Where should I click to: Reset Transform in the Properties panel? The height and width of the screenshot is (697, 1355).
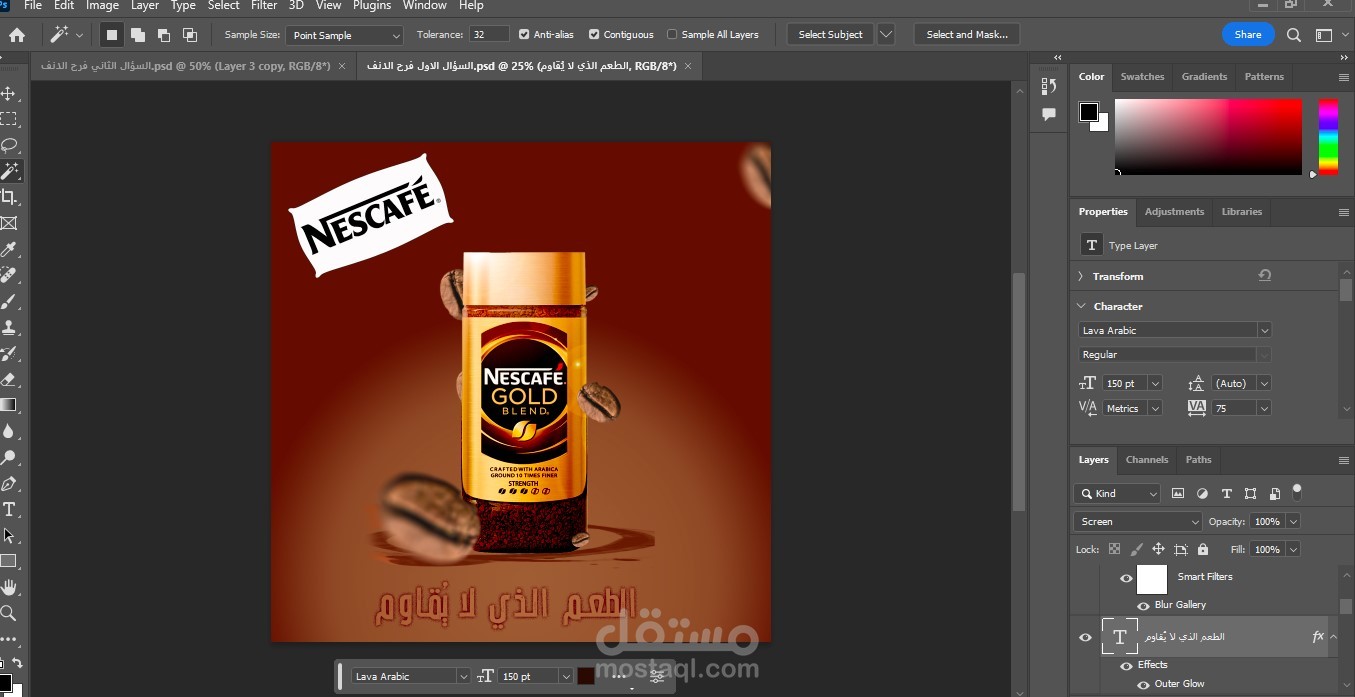coord(1265,276)
